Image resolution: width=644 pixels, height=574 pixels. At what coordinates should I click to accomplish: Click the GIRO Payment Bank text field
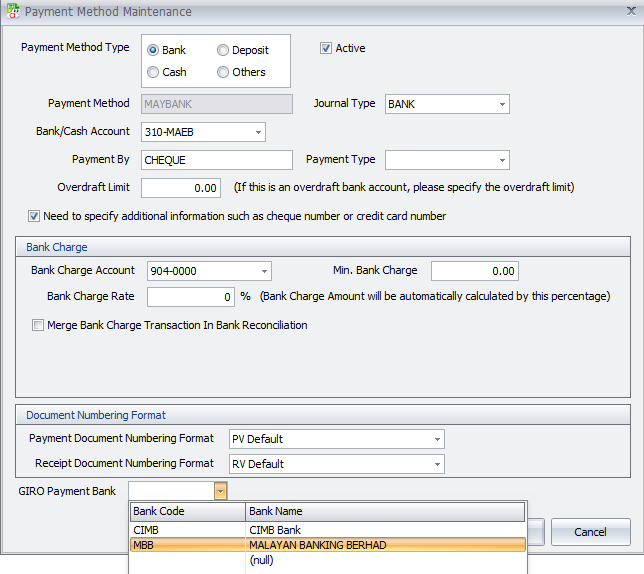point(172,491)
